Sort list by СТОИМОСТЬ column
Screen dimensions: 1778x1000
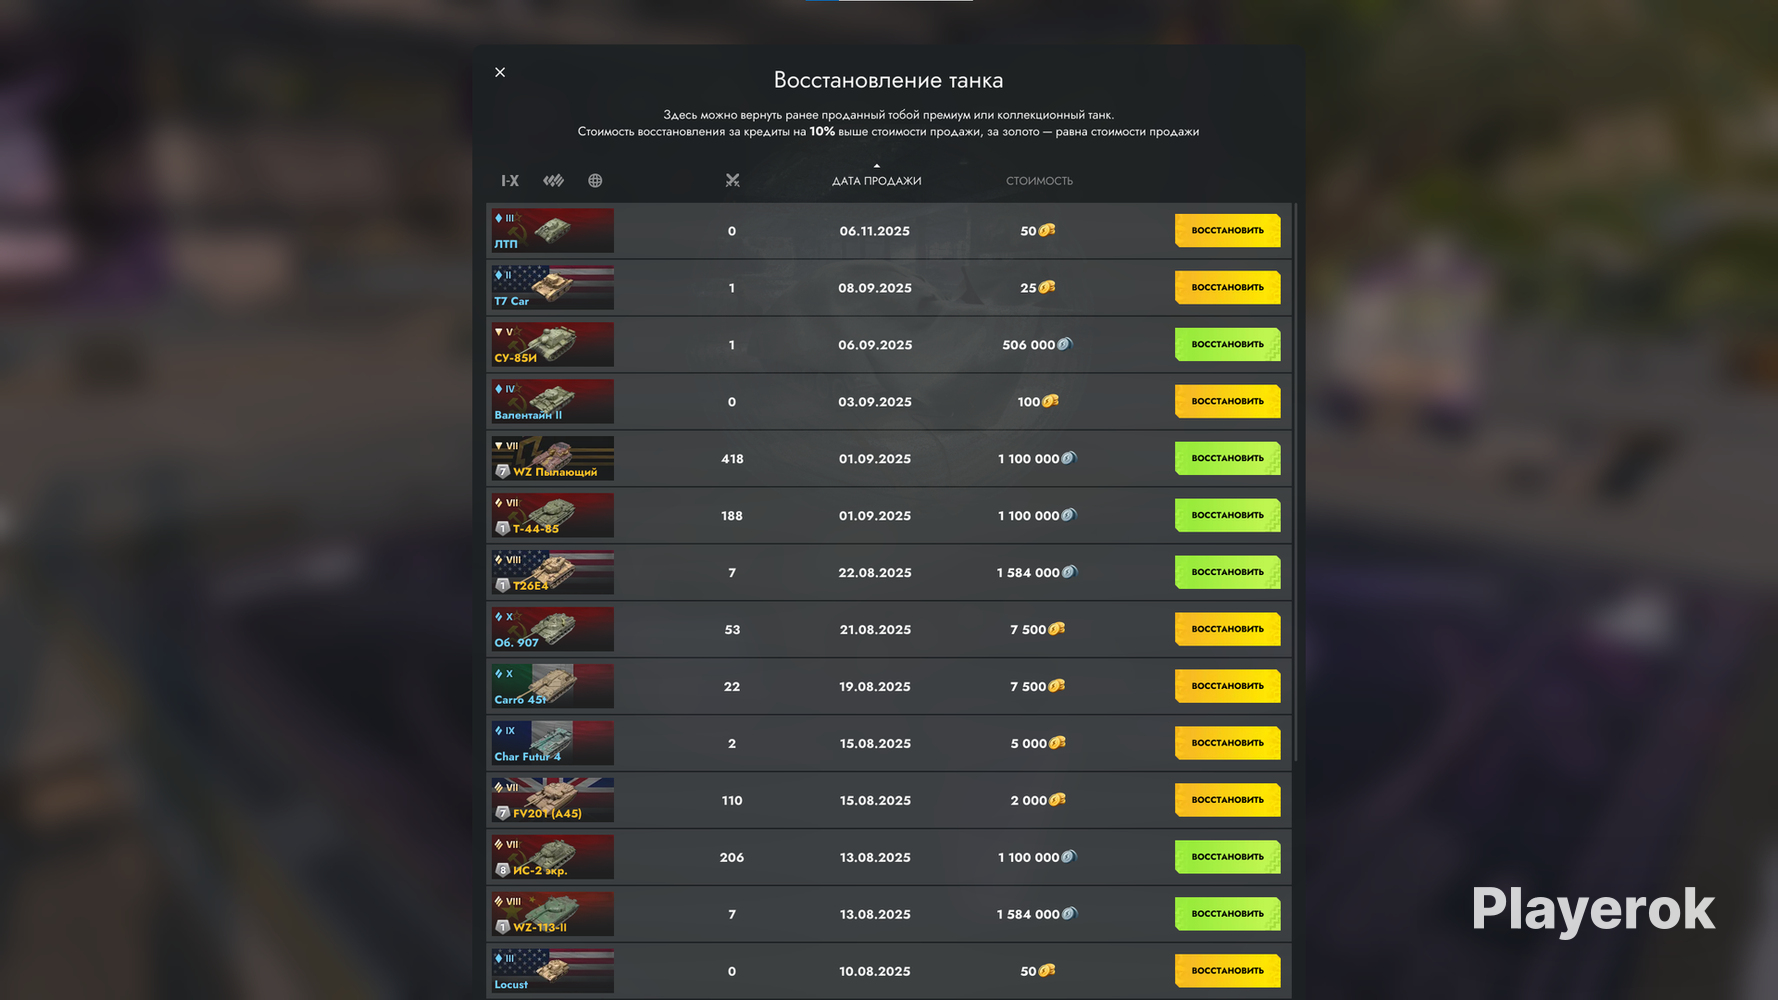tap(1039, 181)
